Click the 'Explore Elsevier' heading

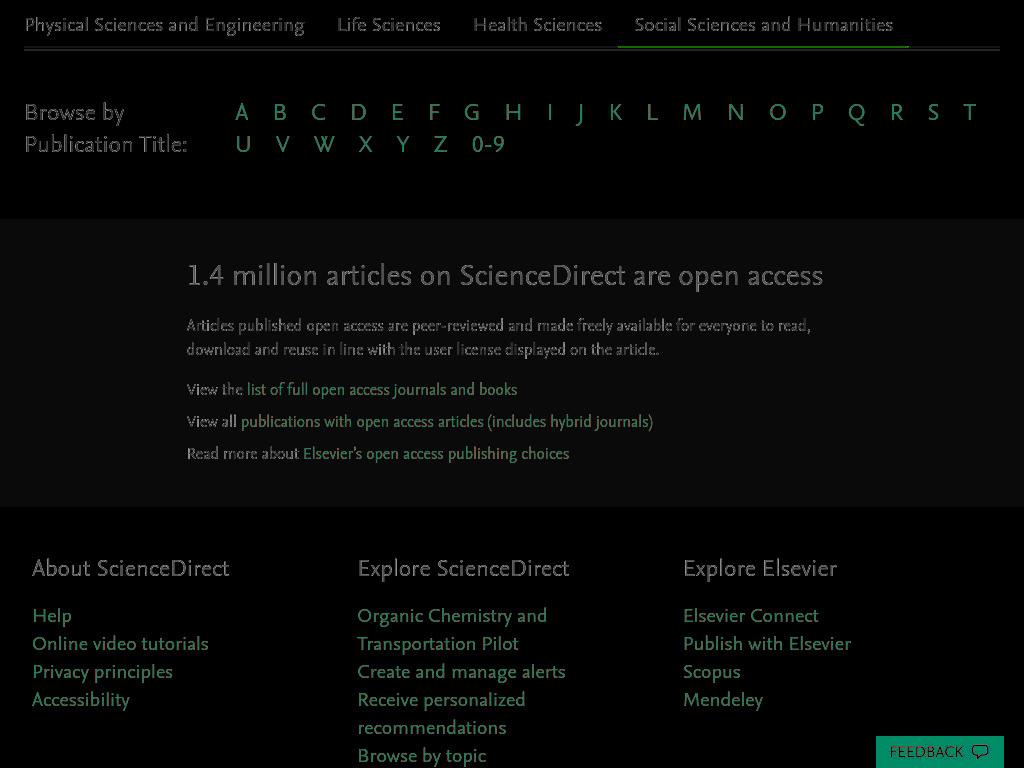pos(760,568)
